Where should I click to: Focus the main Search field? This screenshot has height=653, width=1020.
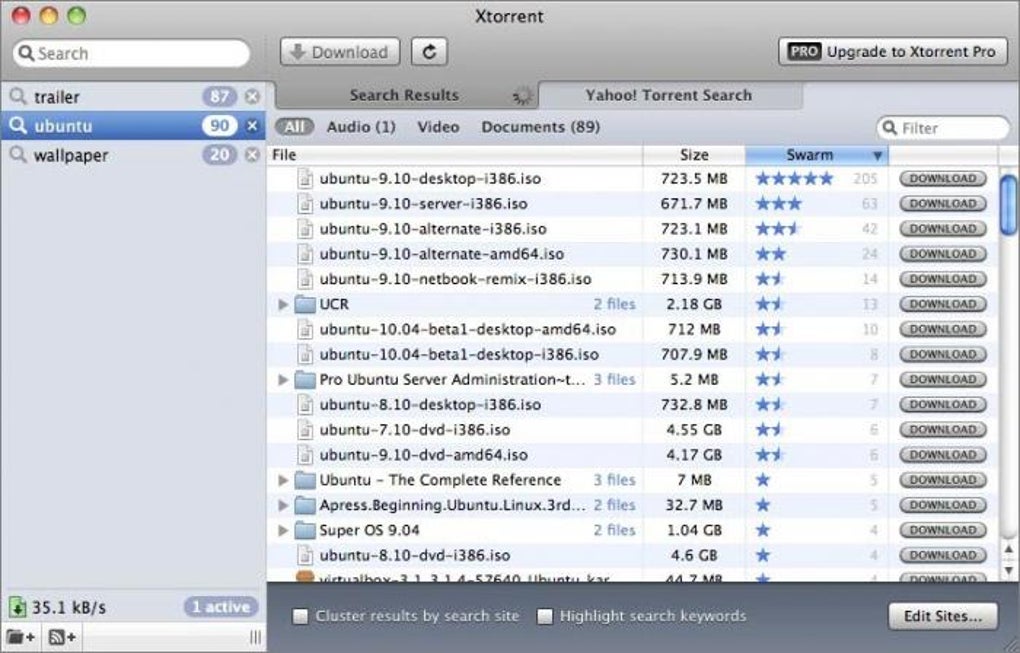pos(131,53)
